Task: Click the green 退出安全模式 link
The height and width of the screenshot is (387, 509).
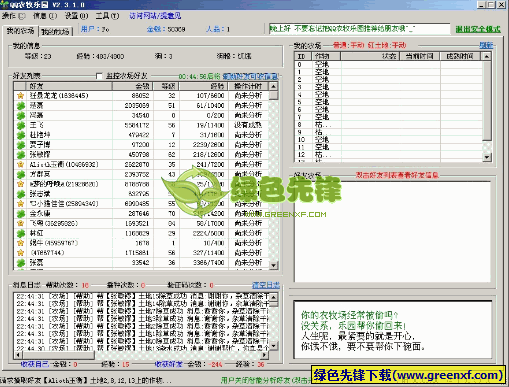Action: click(478, 29)
